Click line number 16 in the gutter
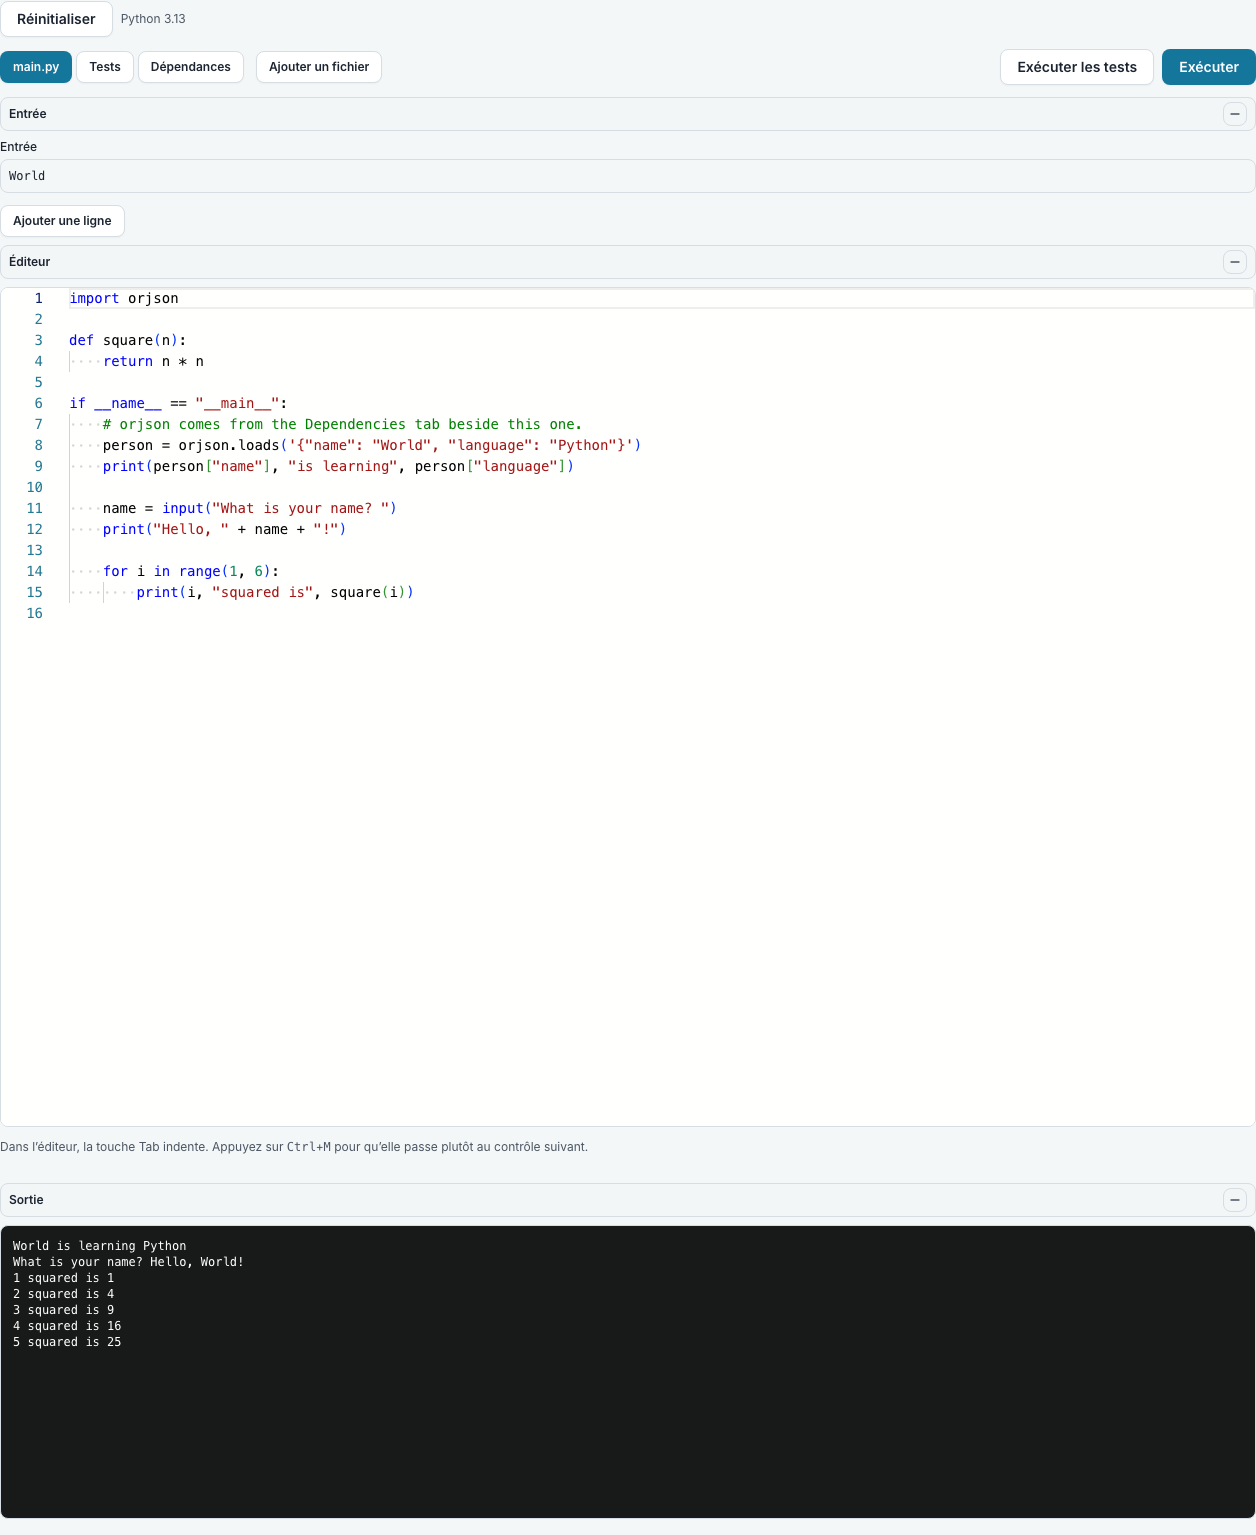Viewport: 1256px width, 1535px height. (x=35, y=613)
